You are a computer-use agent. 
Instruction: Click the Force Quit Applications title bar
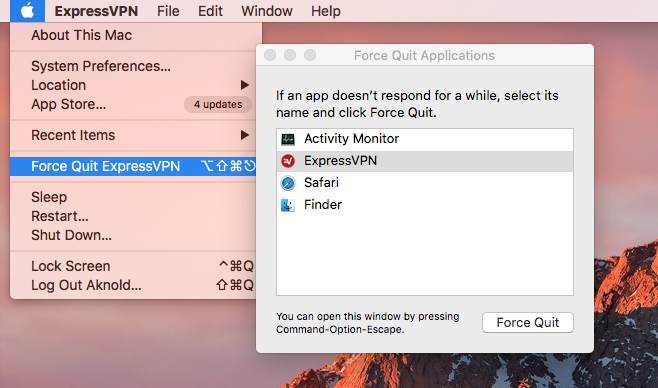click(x=425, y=55)
